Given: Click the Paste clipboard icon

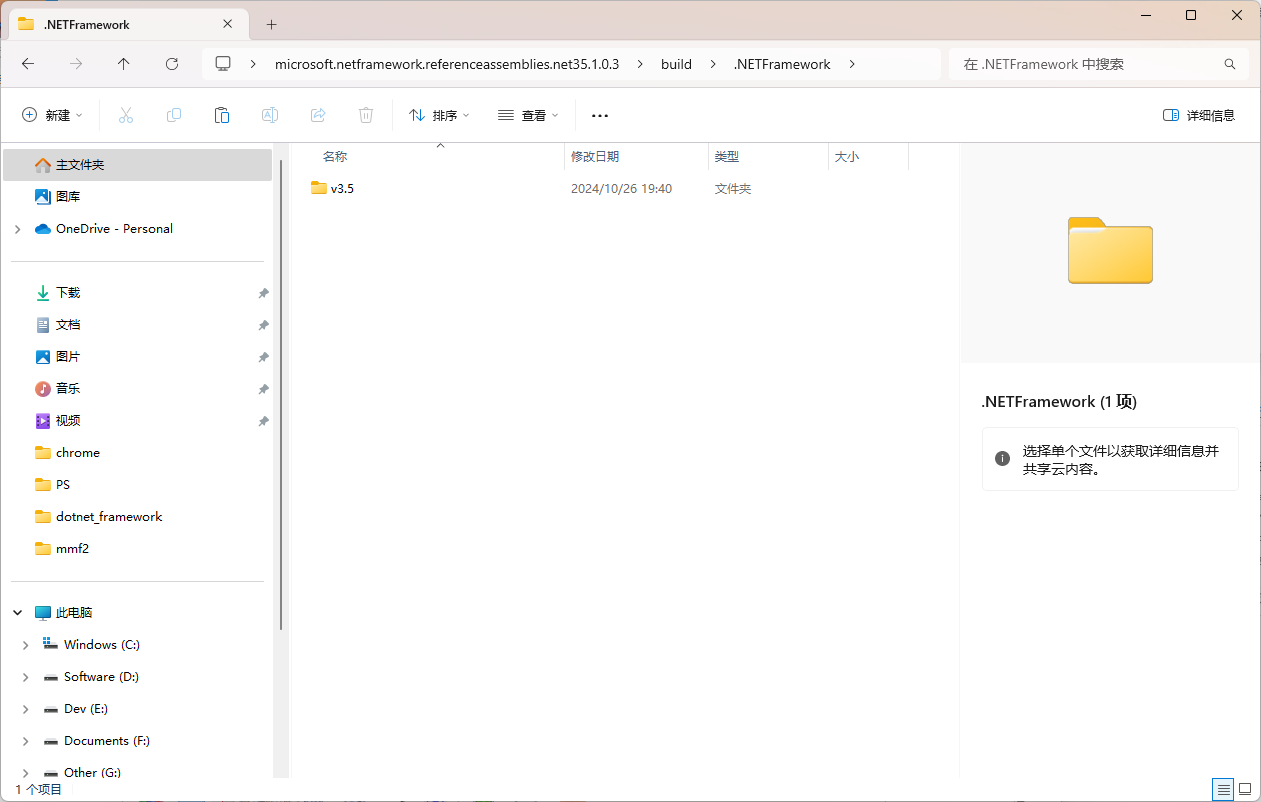Looking at the screenshot, I should pyautogui.click(x=222, y=115).
